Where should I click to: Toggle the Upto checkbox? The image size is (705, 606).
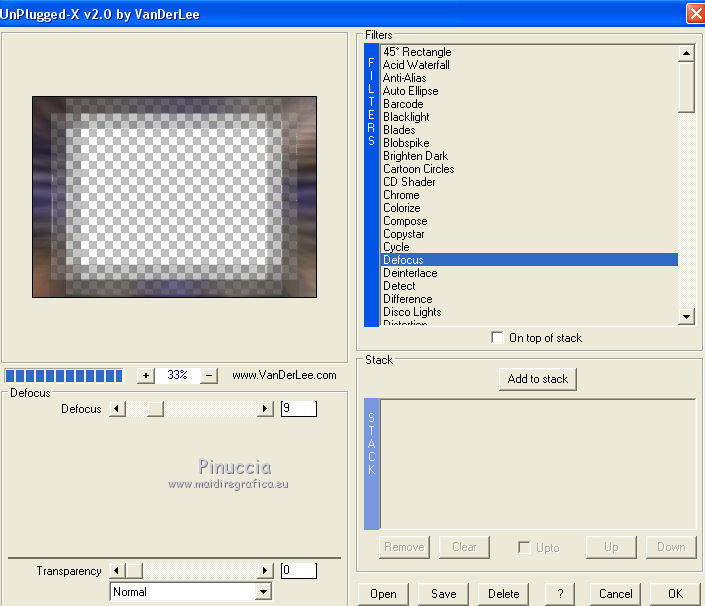524,547
